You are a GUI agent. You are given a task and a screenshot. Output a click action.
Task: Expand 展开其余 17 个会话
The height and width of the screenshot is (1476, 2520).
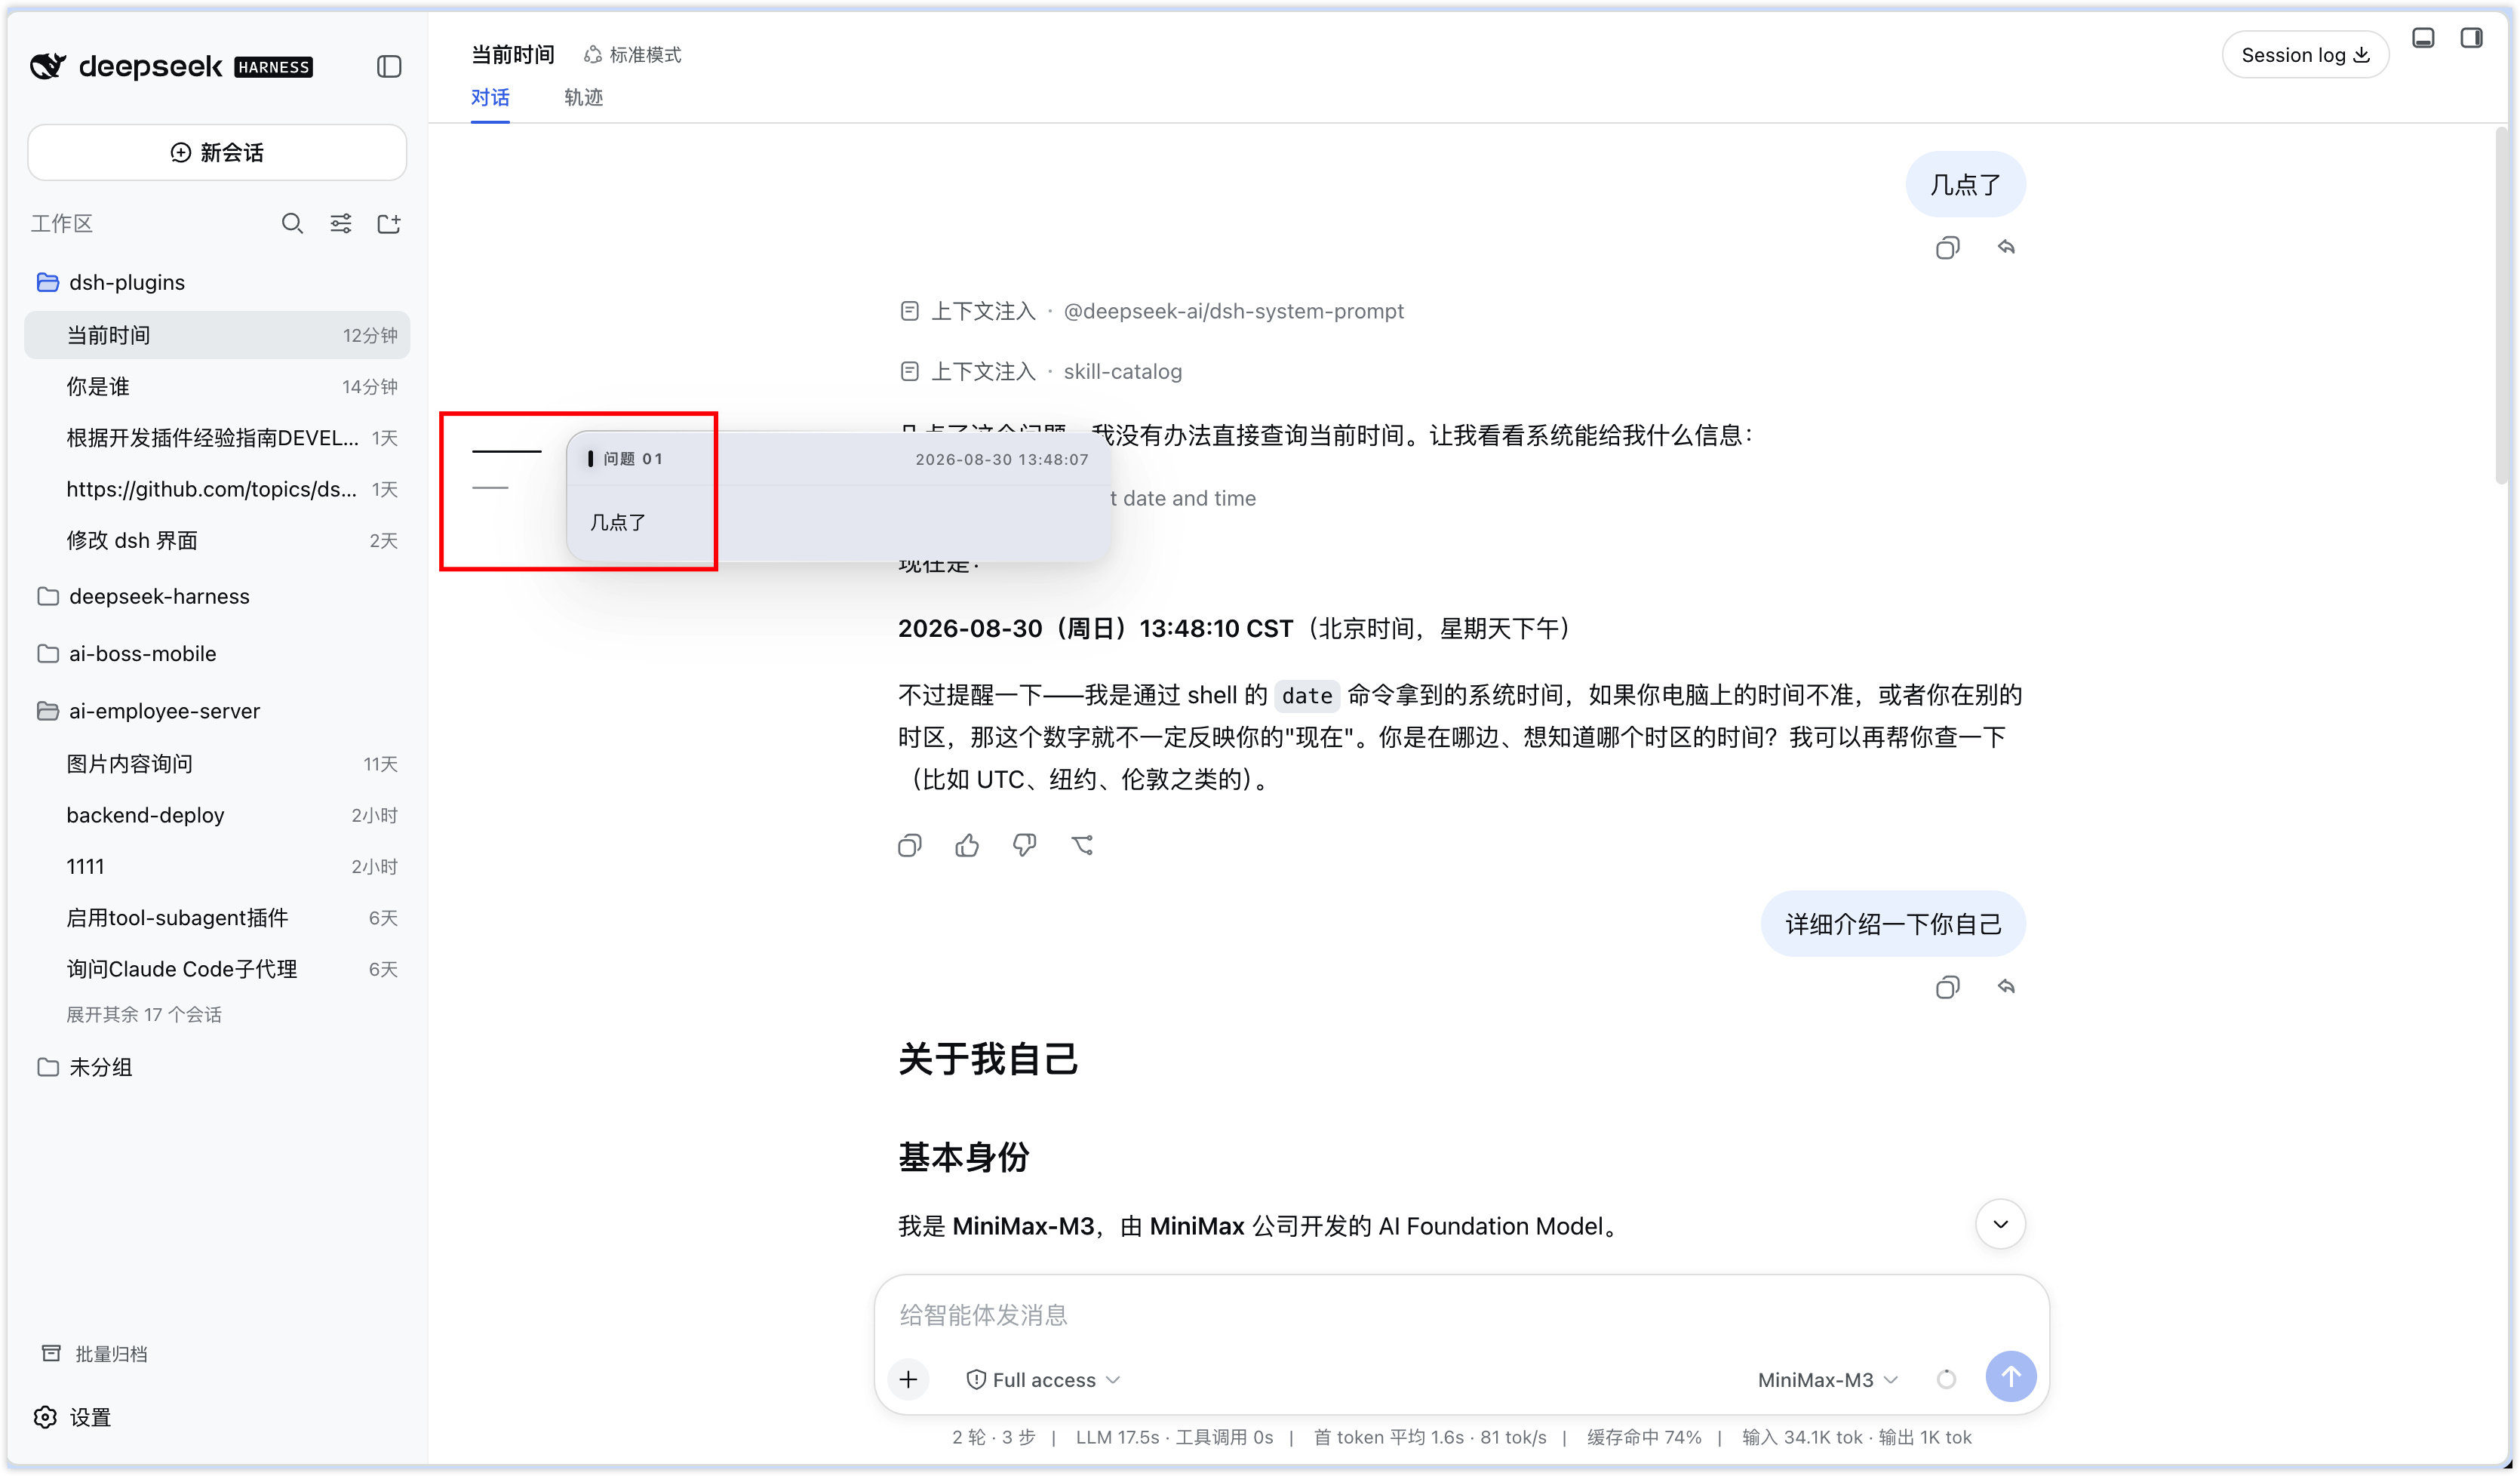[x=144, y=1016]
